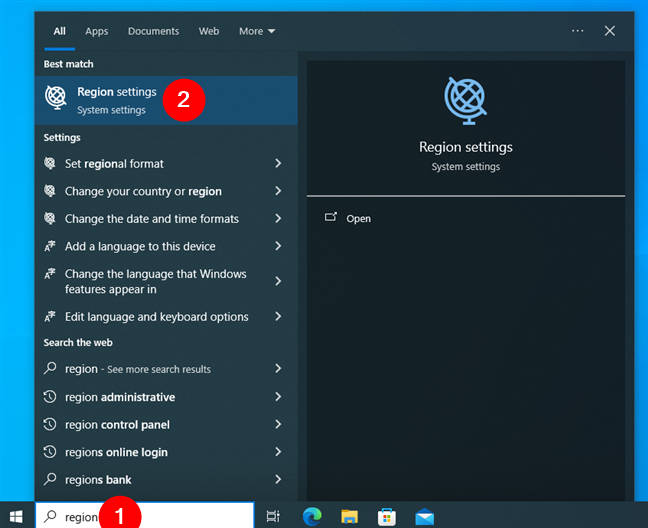
Task: Select region control panel suggestion
Action: (x=166, y=425)
